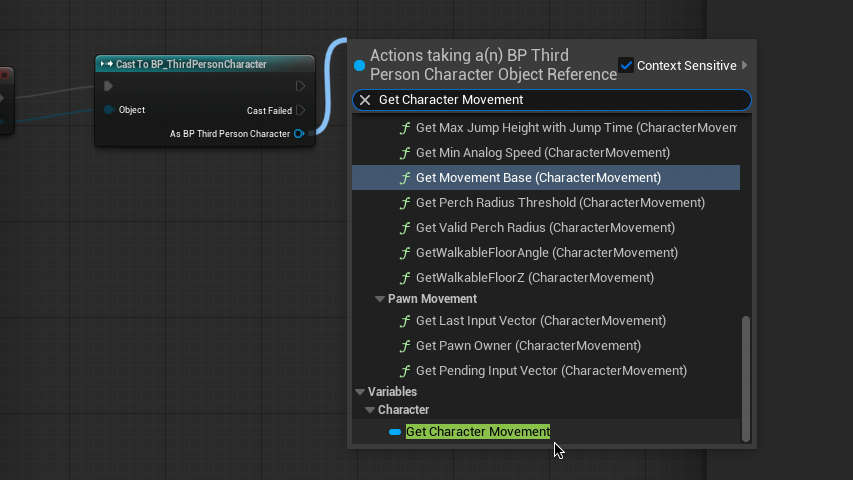Click the As BP Third Person Character output pin
This screenshot has height=480, width=853.
click(x=299, y=134)
